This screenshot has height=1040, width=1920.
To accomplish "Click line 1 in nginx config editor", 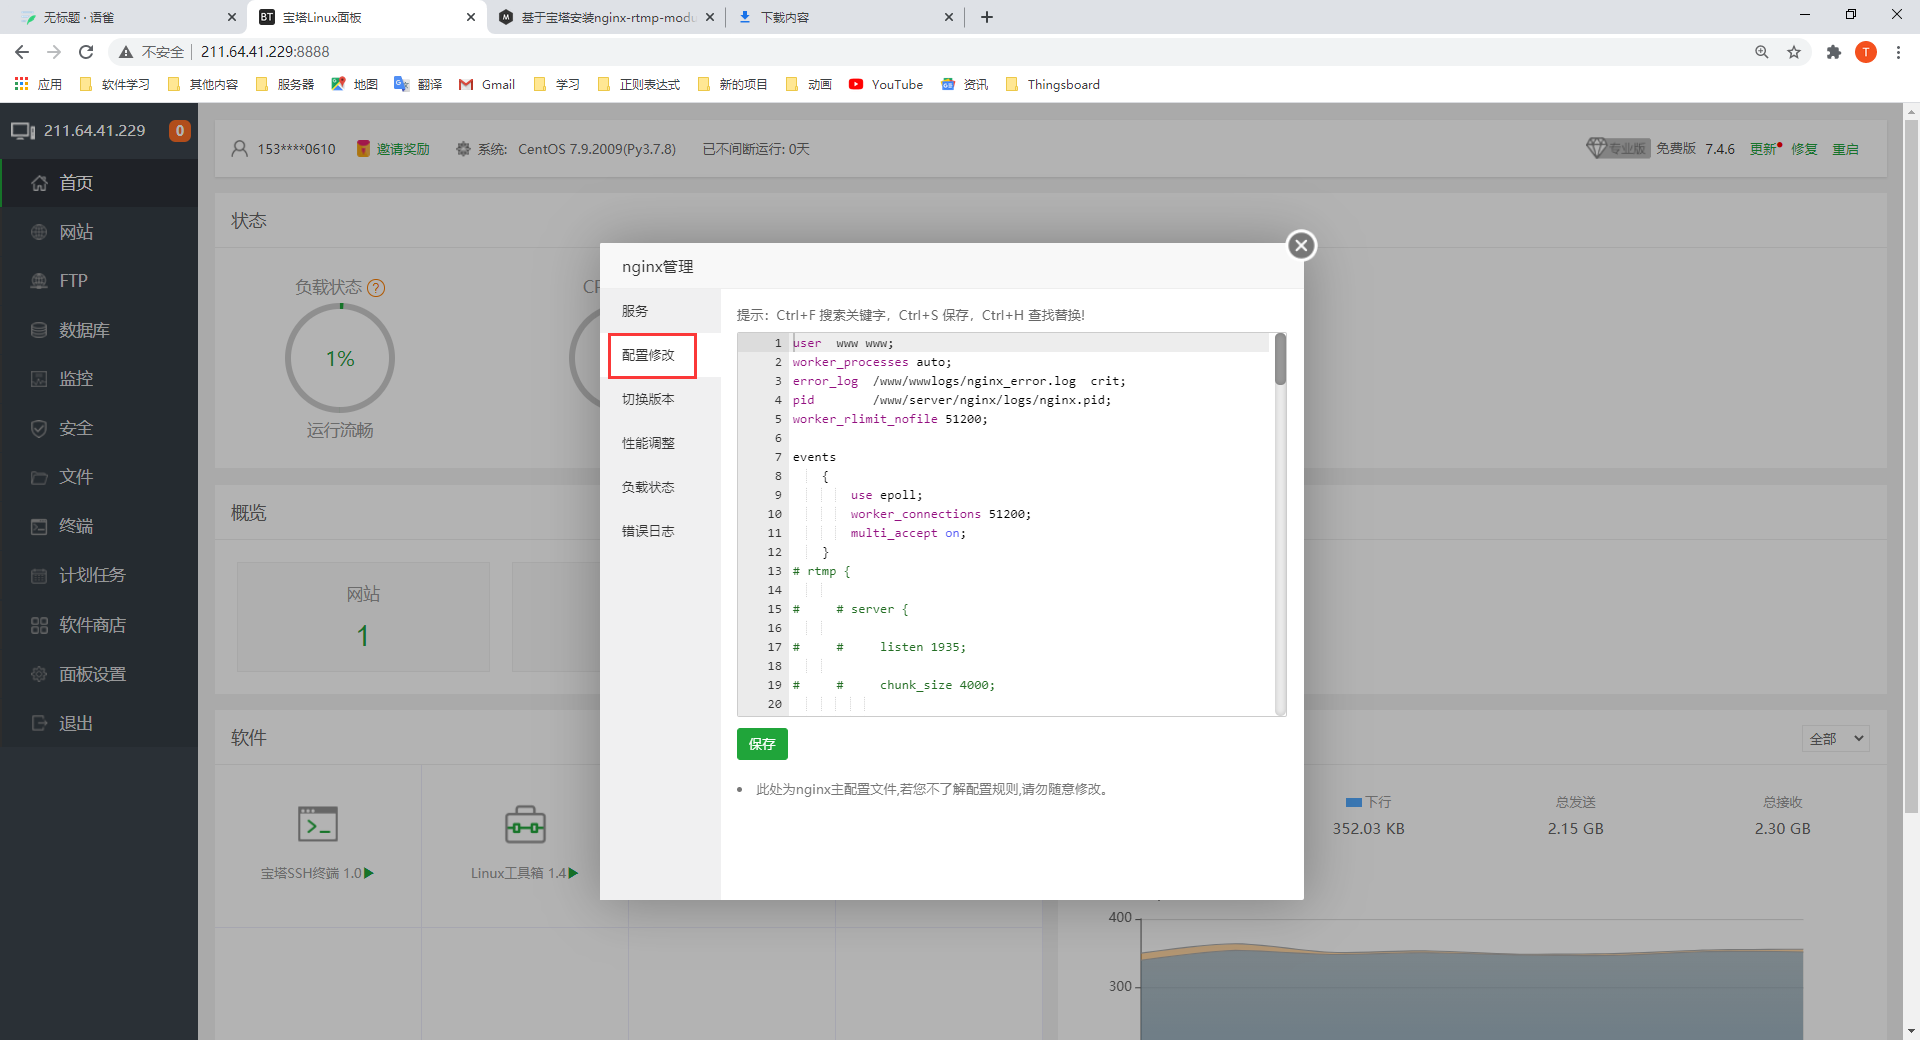I will [x=1000, y=343].
